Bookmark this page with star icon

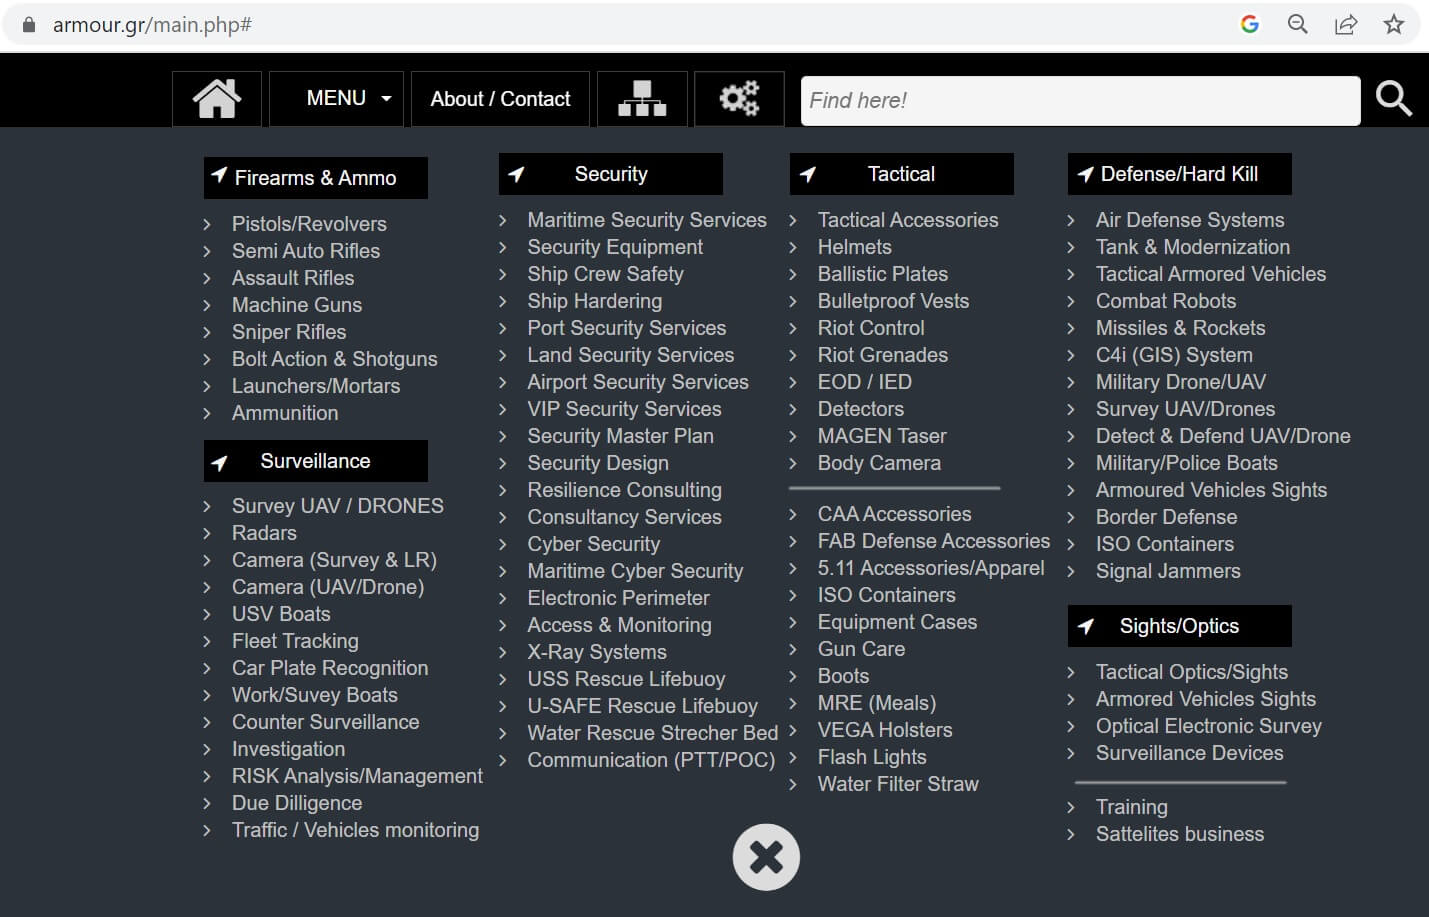tap(1394, 25)
